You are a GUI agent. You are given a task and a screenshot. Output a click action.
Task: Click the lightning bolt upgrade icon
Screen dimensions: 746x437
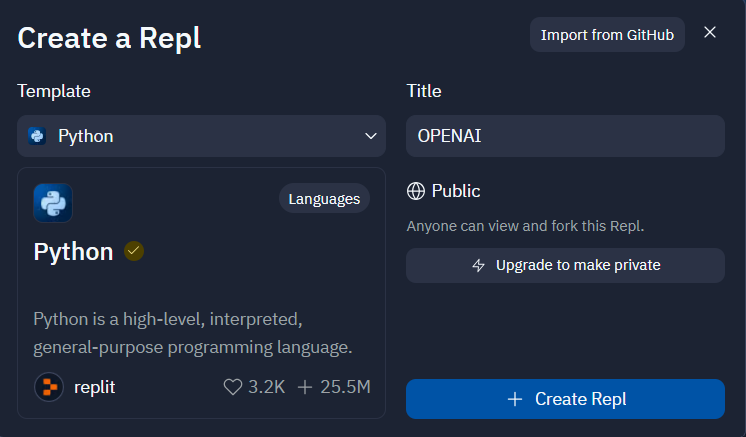pos(479,265)
